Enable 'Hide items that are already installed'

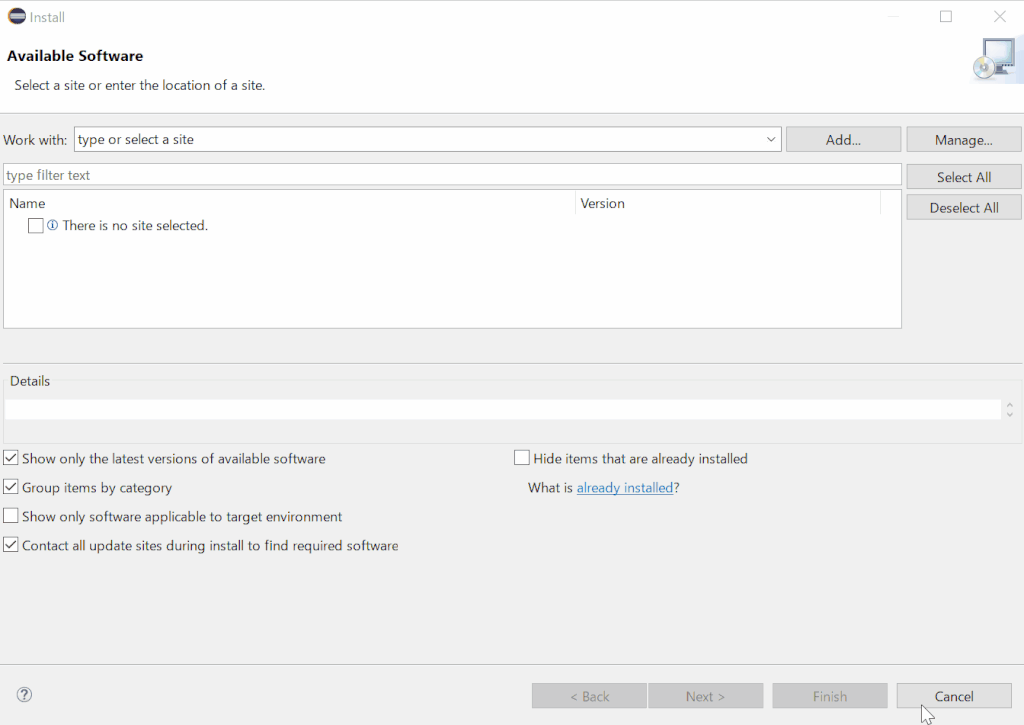[x=522, y=458]
